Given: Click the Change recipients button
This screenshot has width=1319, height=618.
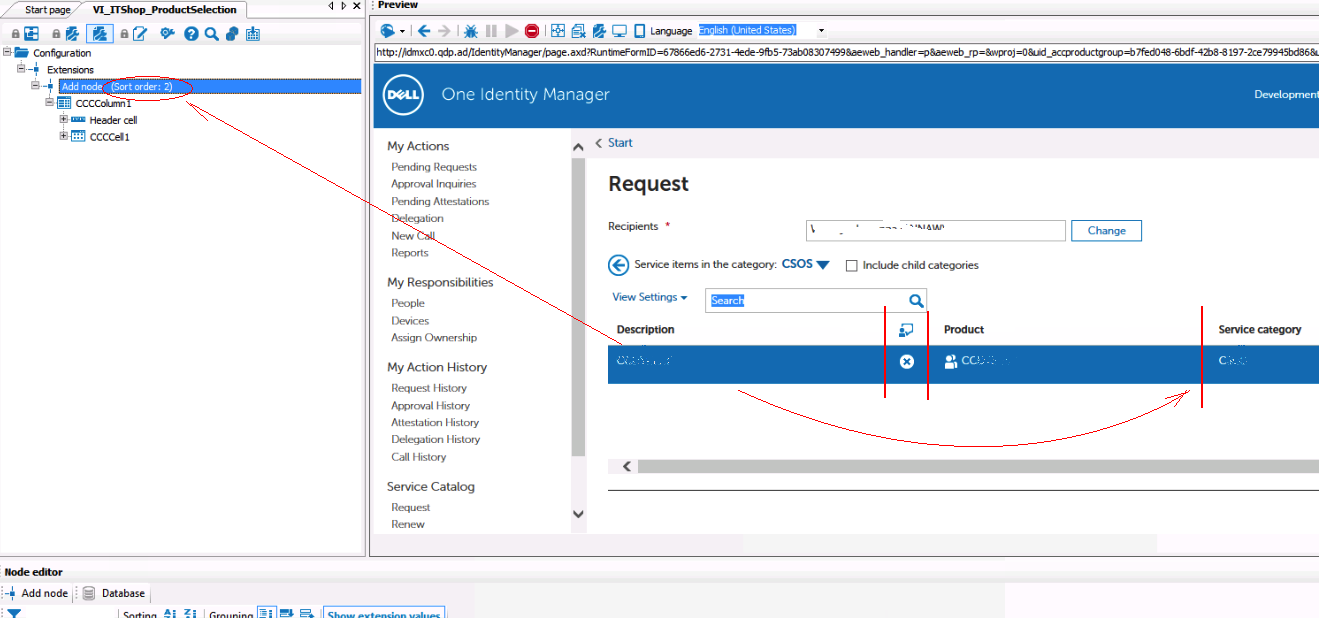Looking at the screenshot, I should point(1106,231).
